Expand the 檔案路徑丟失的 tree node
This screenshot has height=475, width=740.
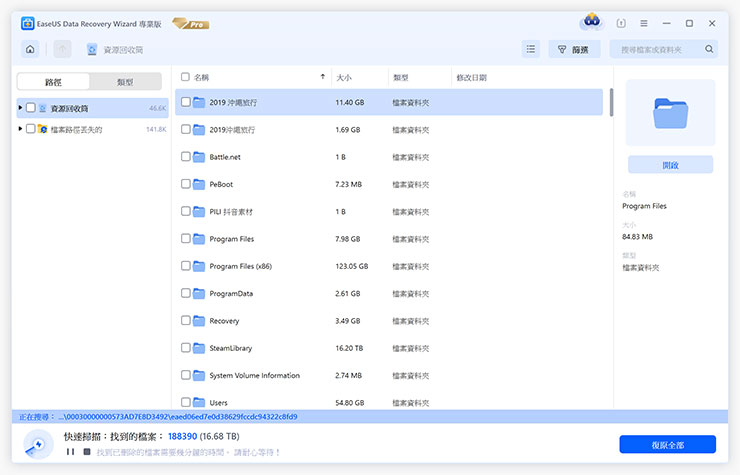[x=20, y=129]
